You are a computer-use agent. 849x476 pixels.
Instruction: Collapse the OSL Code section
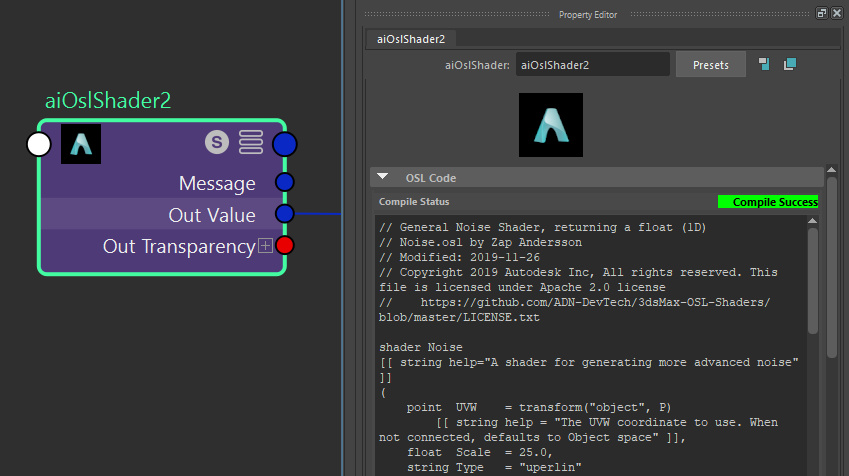pos(382,177)
